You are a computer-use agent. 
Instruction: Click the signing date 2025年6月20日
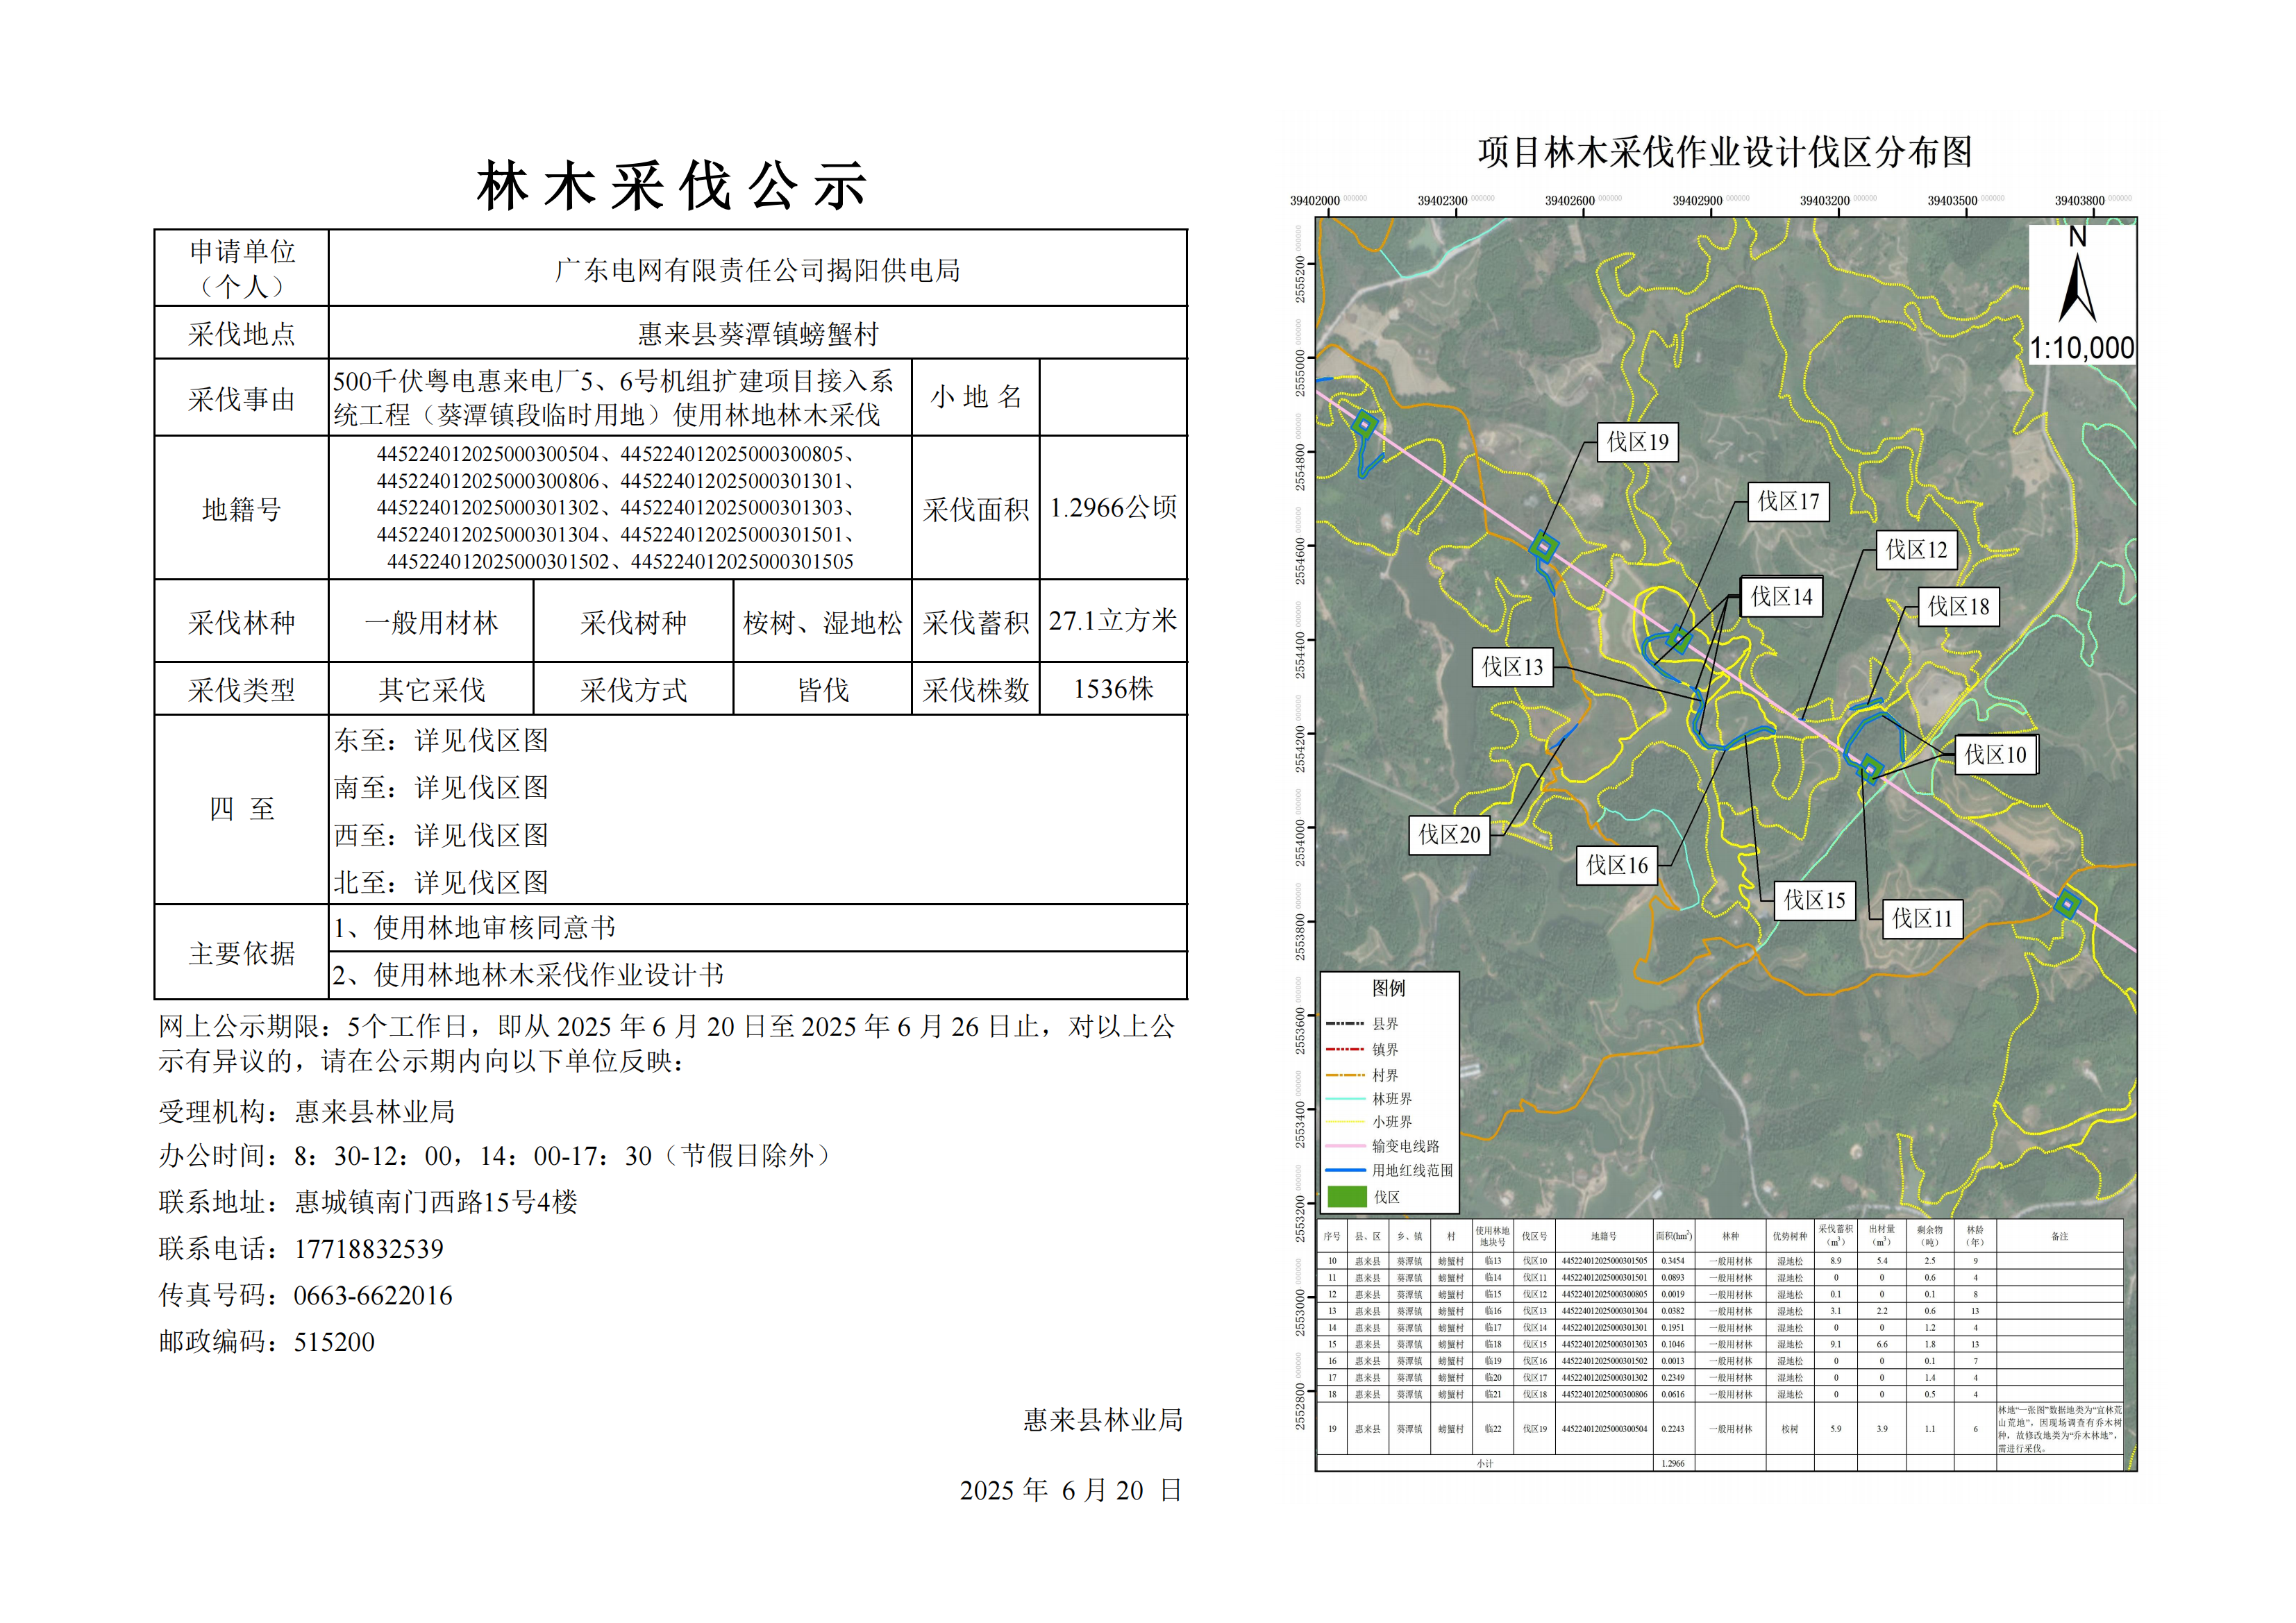click(1071, 1491)
